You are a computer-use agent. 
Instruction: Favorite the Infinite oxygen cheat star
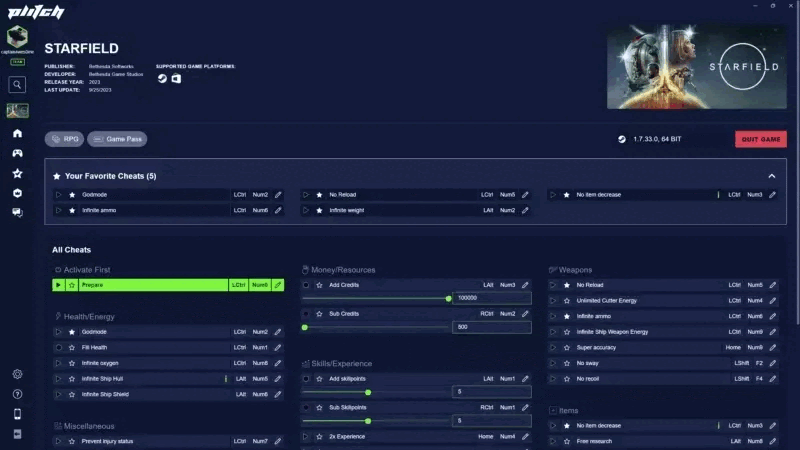pos(72,363)
